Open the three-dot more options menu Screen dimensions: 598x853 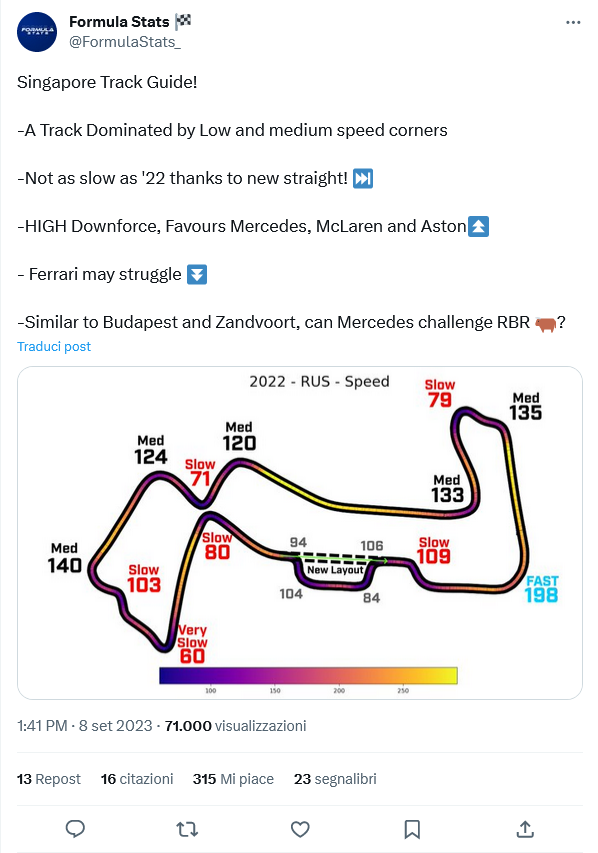pos(573,22)
